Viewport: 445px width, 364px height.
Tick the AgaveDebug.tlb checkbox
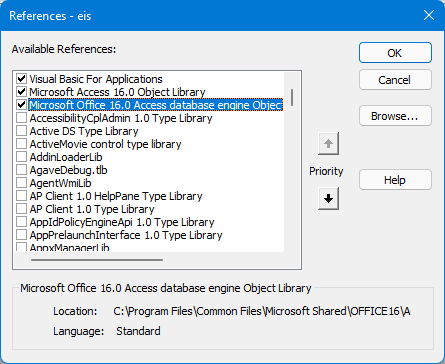[22, 170]
